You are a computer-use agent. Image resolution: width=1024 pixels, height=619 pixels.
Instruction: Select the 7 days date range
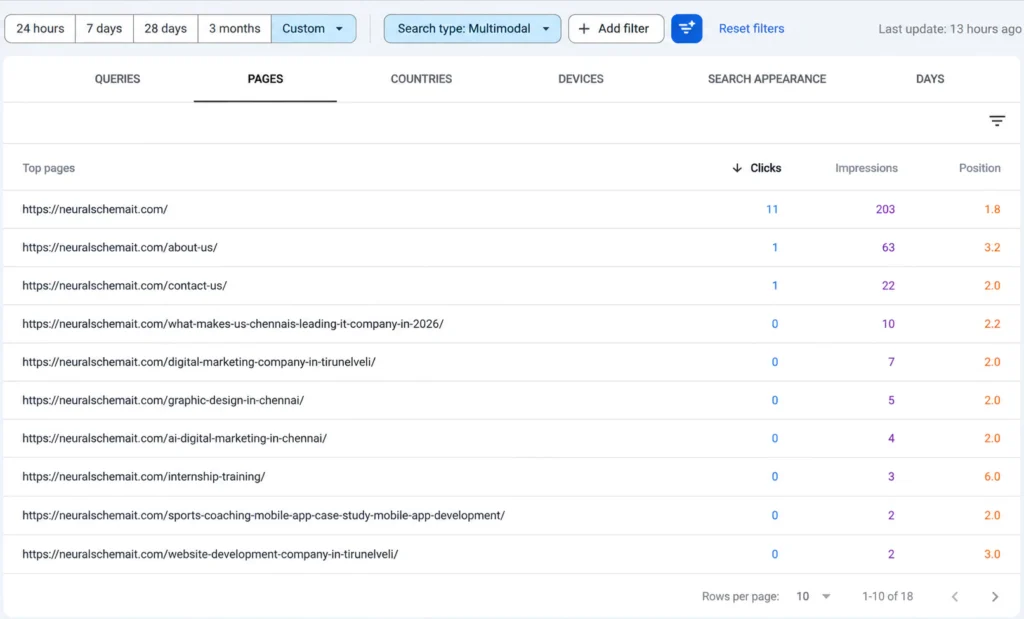pyautogui.click(x=104, y=29)
